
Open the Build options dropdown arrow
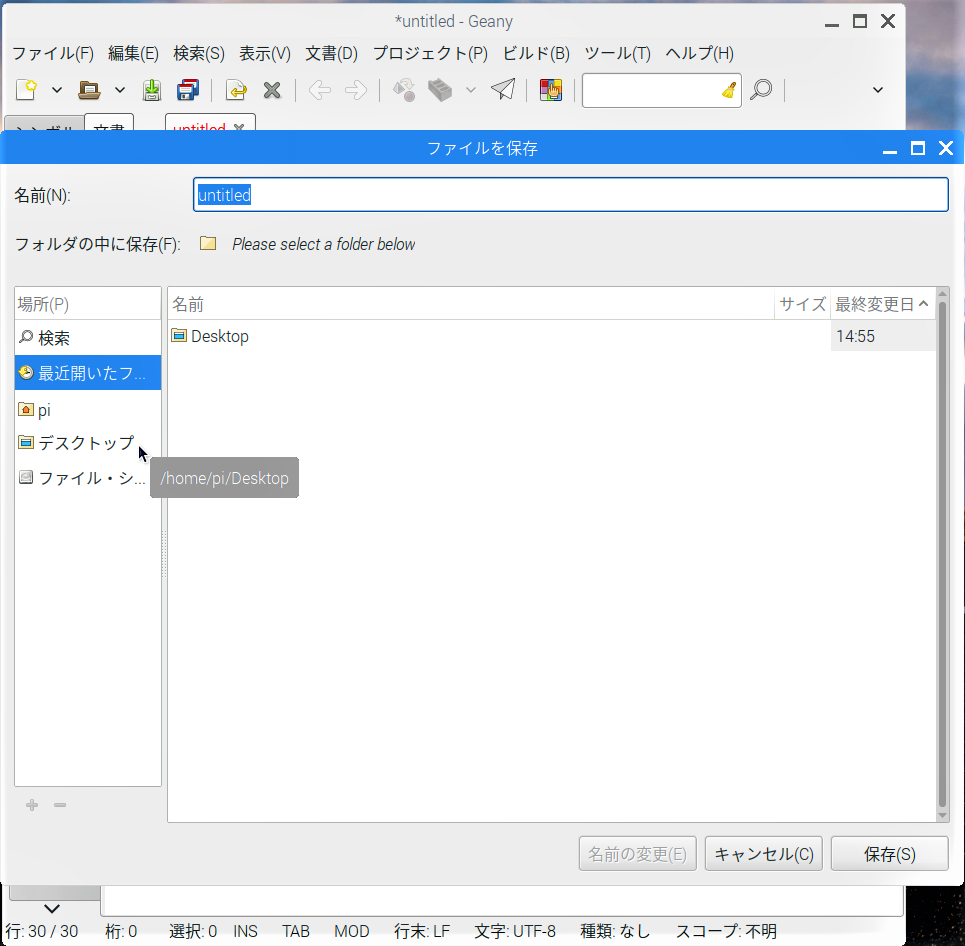click(x=471, y=90)
